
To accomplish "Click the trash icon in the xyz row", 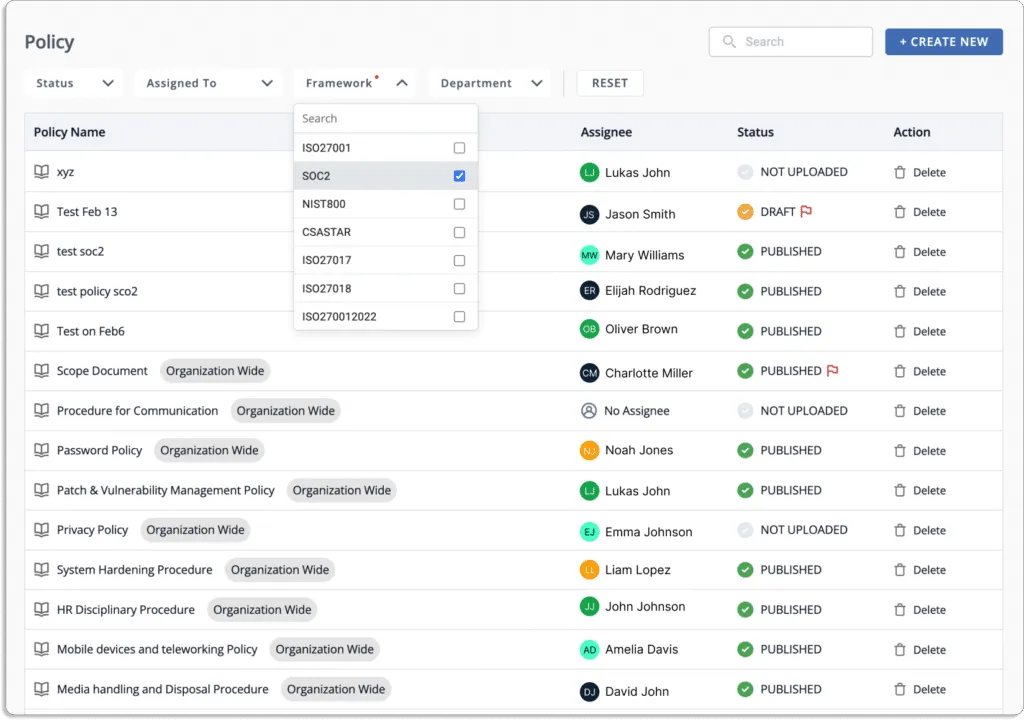I will [x=899, y=172].
